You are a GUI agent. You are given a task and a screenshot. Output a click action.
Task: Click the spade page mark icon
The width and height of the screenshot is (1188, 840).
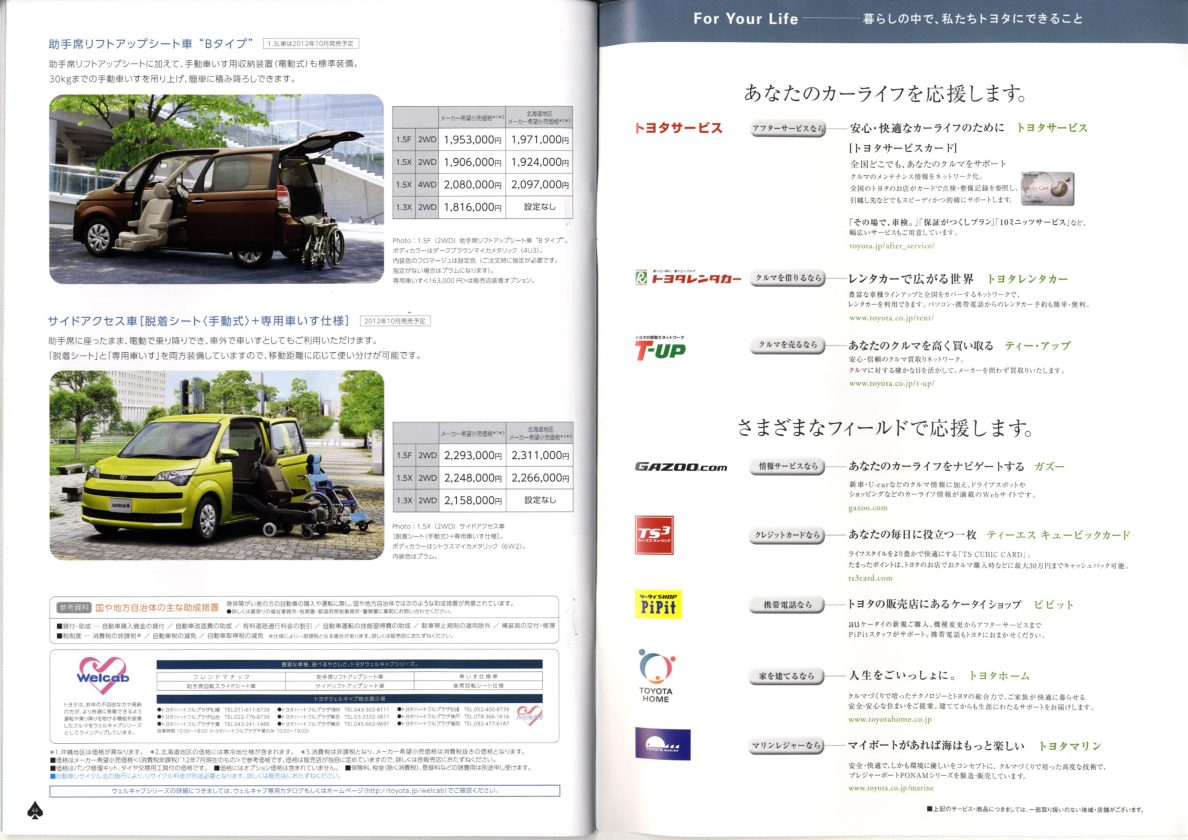point(35,810)
